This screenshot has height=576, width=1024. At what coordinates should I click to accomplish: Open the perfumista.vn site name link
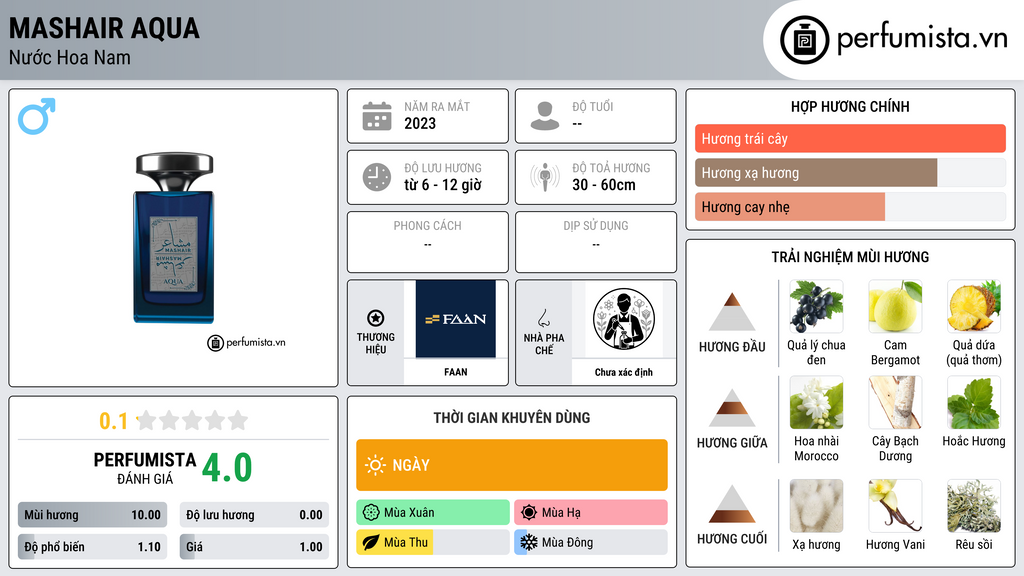[x=921, y=39]
